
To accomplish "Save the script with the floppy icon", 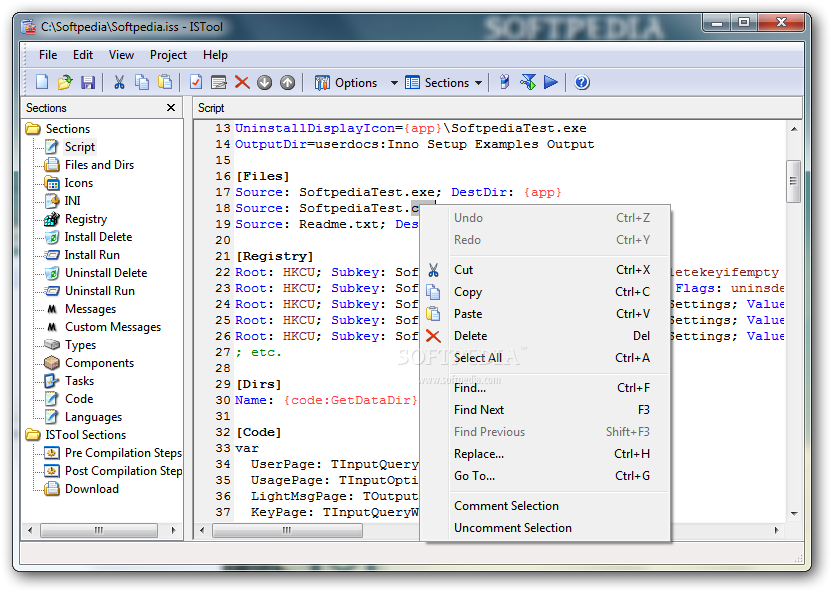I will click(88, 82).
